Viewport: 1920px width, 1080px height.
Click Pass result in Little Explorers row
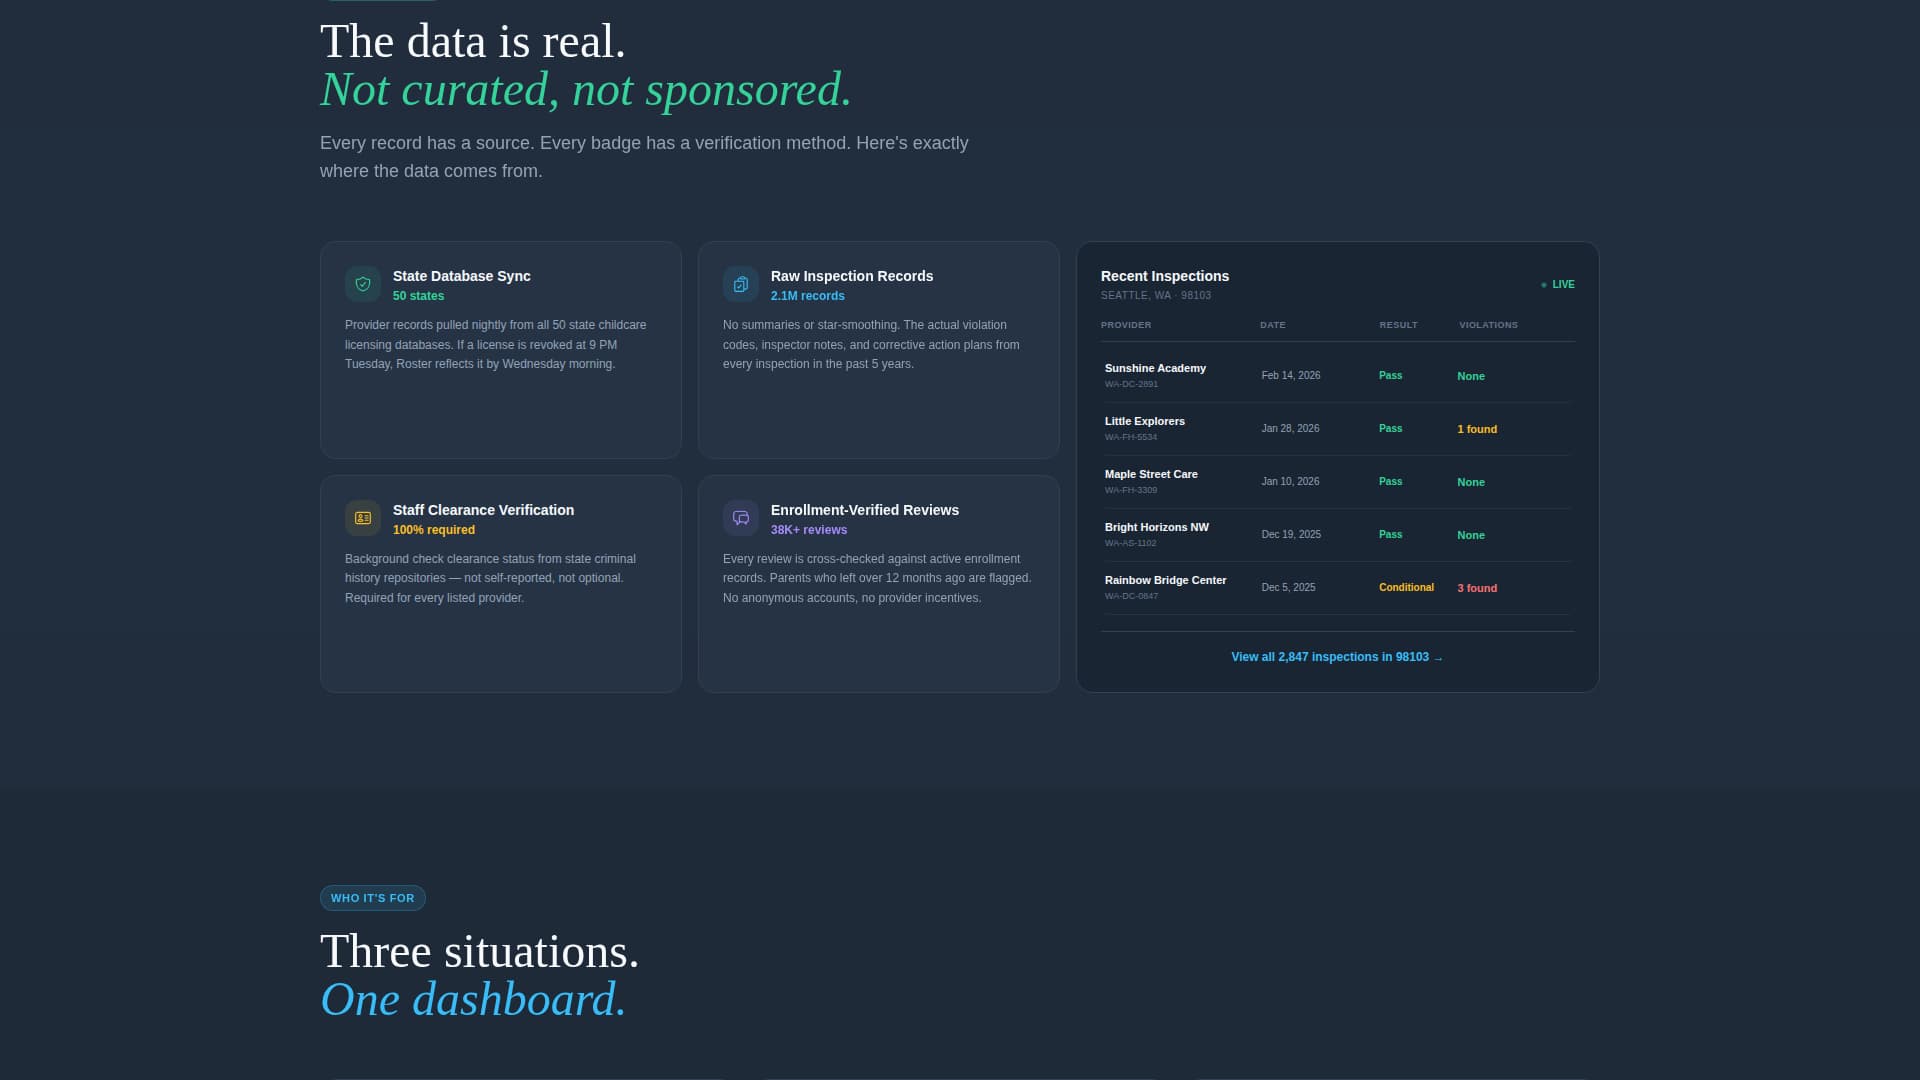point(1390,429)
